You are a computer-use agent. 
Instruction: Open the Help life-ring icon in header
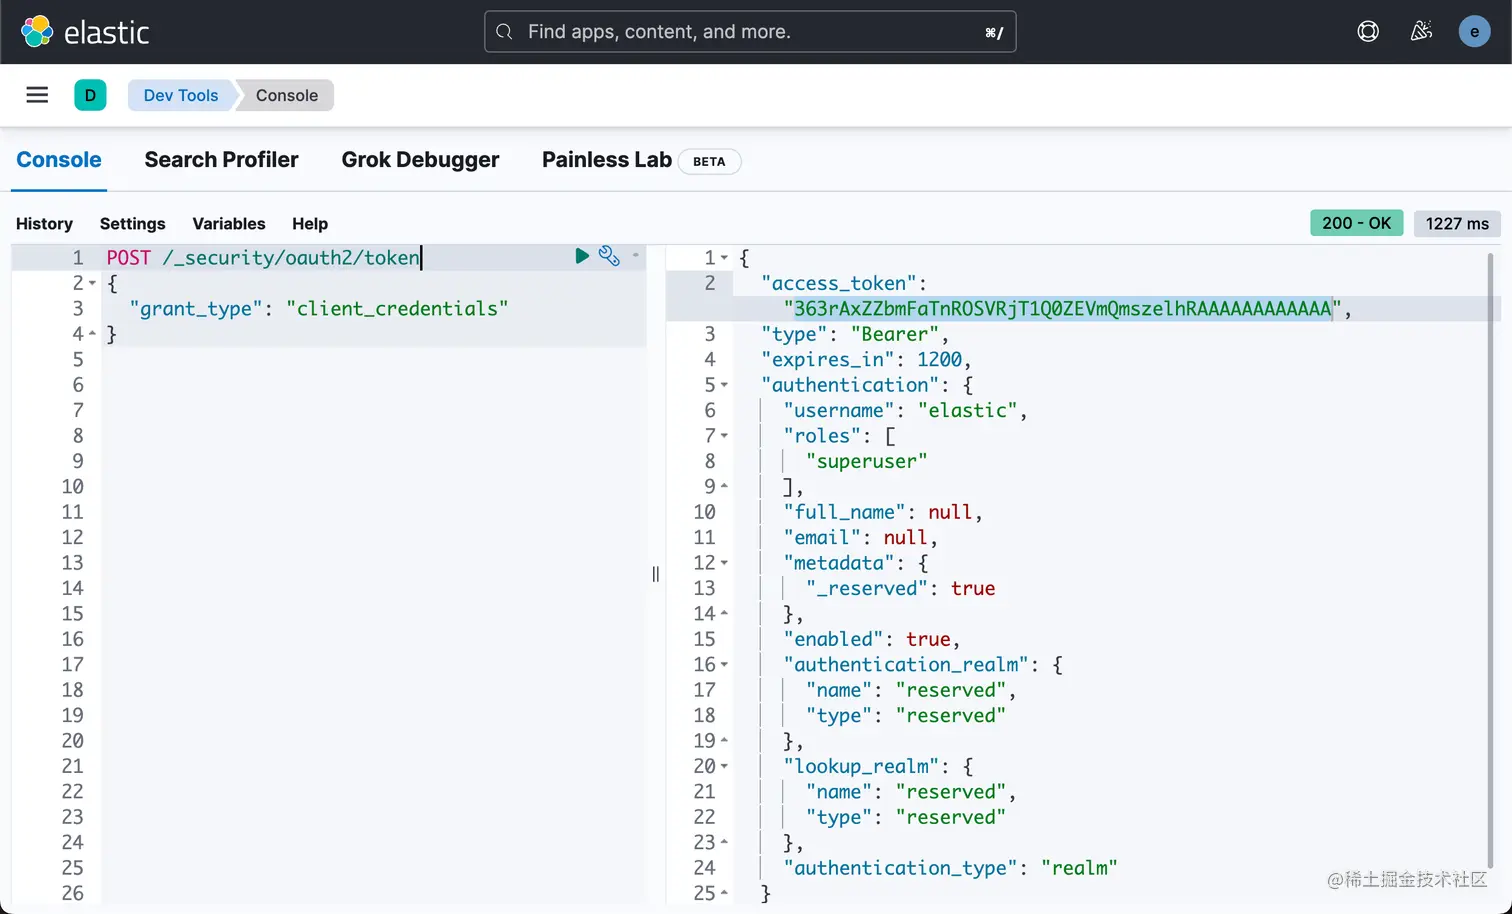pyautogui.click(x=1367, y=31)
